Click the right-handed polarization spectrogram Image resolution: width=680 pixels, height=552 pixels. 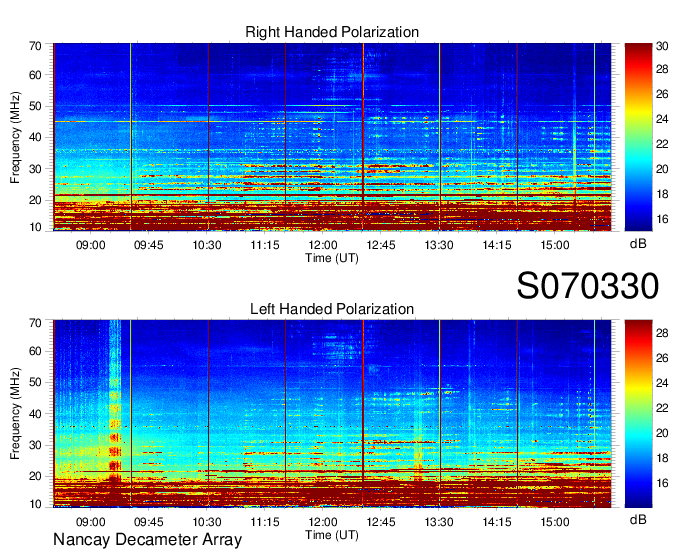pos(332,137)
